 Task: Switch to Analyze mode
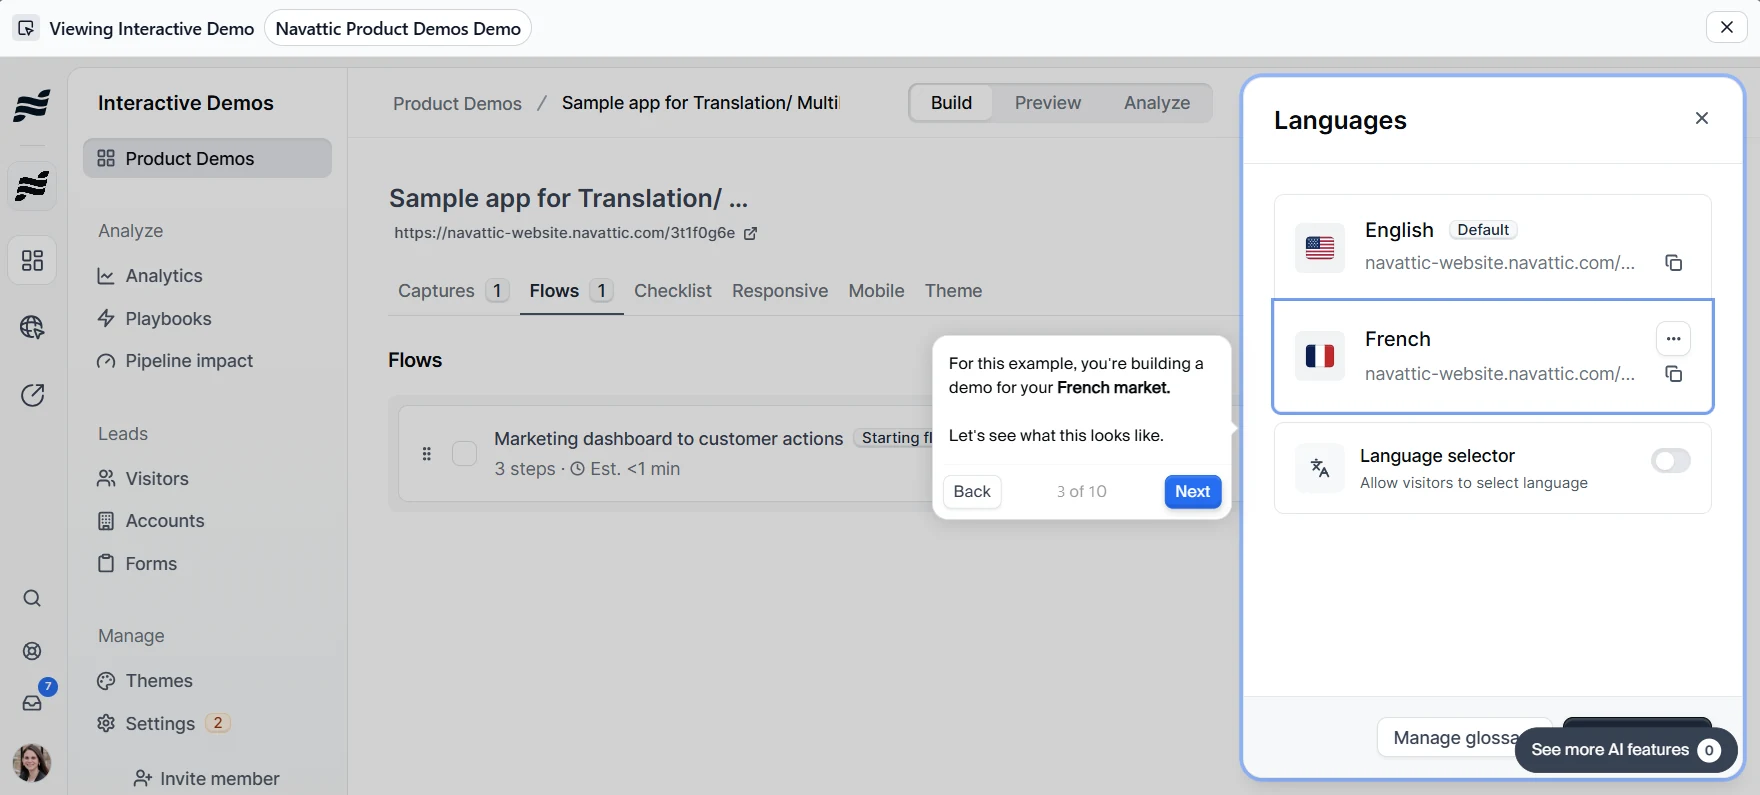click(1156, 103)
